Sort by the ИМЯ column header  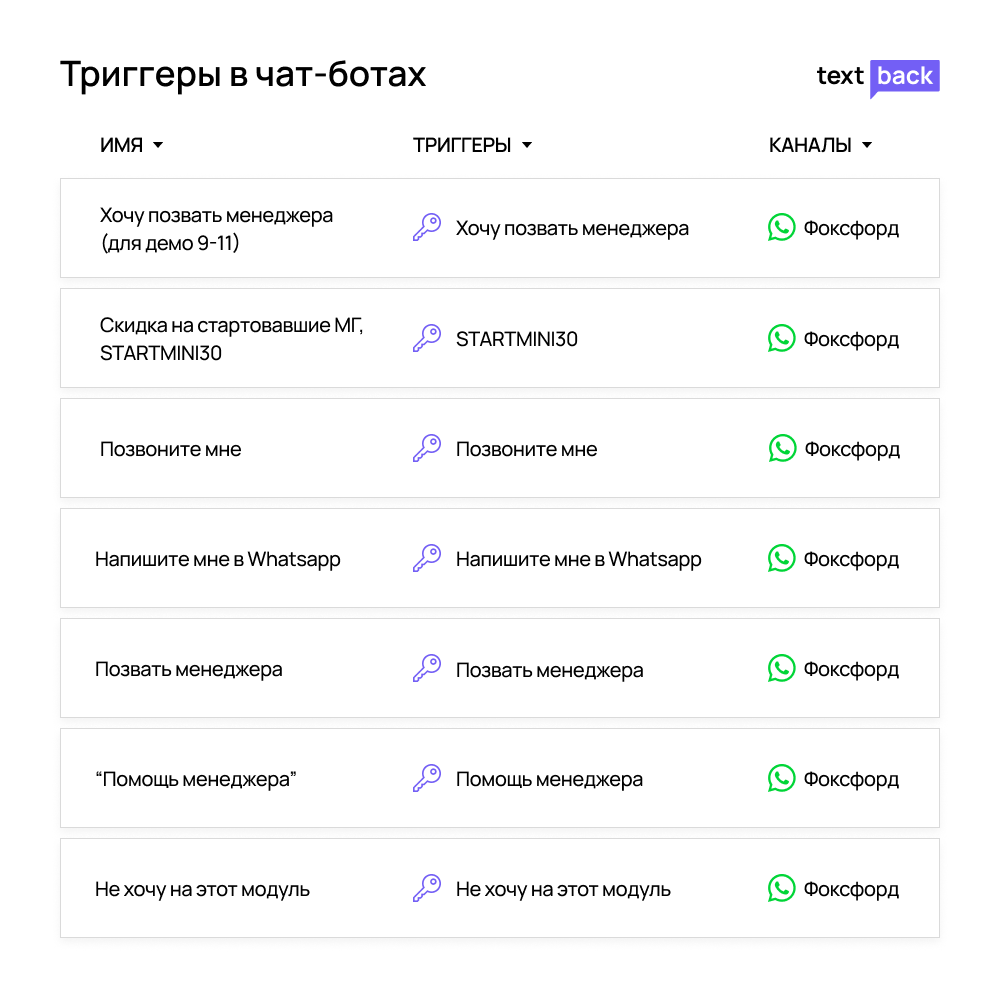coord(121,145)
